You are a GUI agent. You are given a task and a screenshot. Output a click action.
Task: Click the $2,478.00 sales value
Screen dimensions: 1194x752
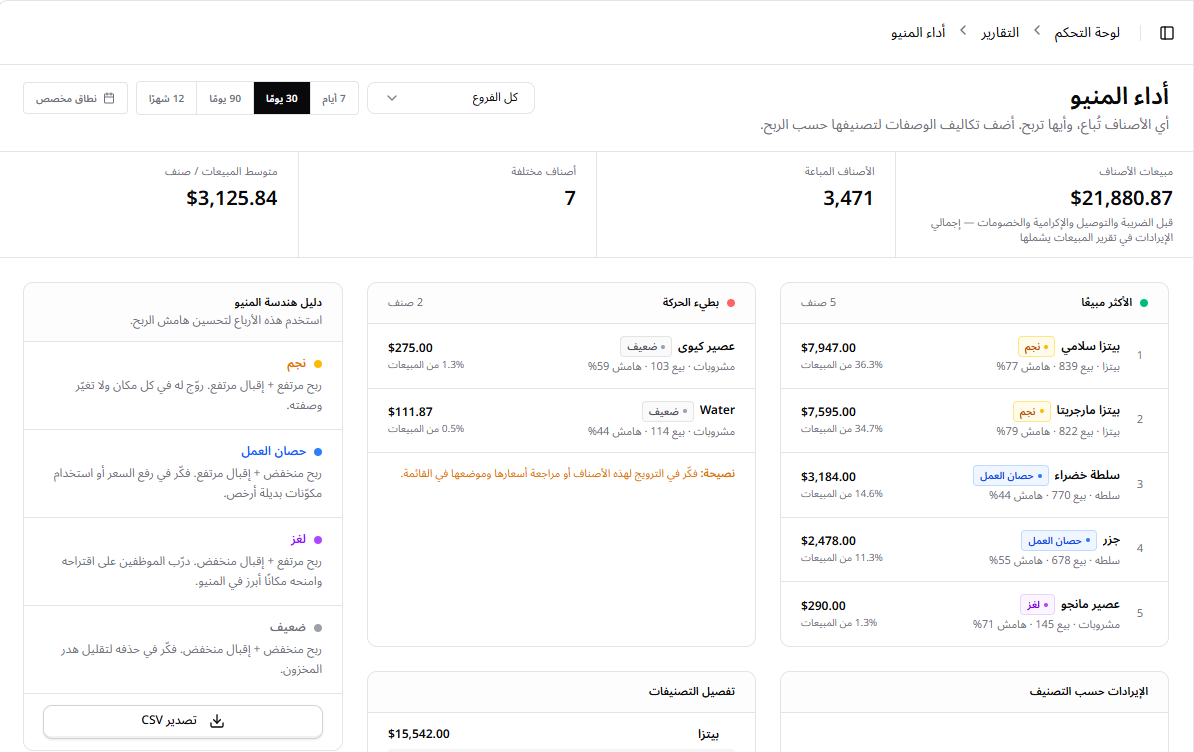828,541
